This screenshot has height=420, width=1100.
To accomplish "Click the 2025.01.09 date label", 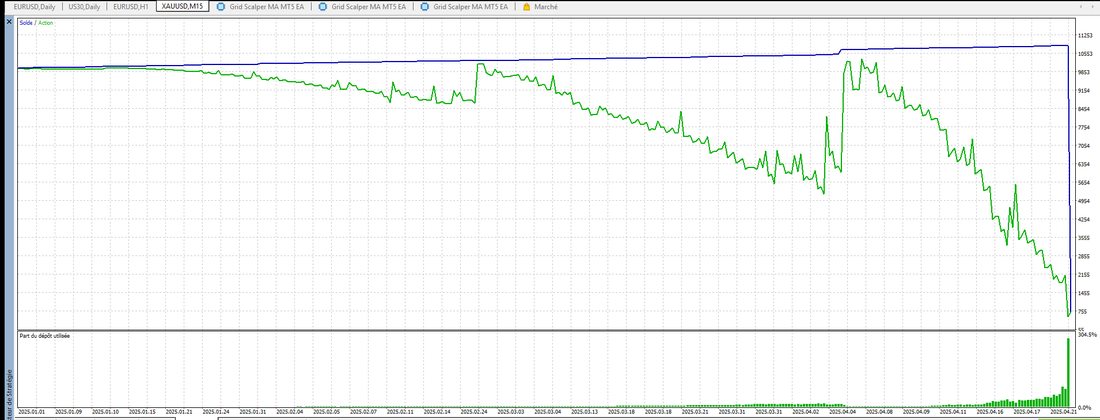I will click(x=69, y=413).
